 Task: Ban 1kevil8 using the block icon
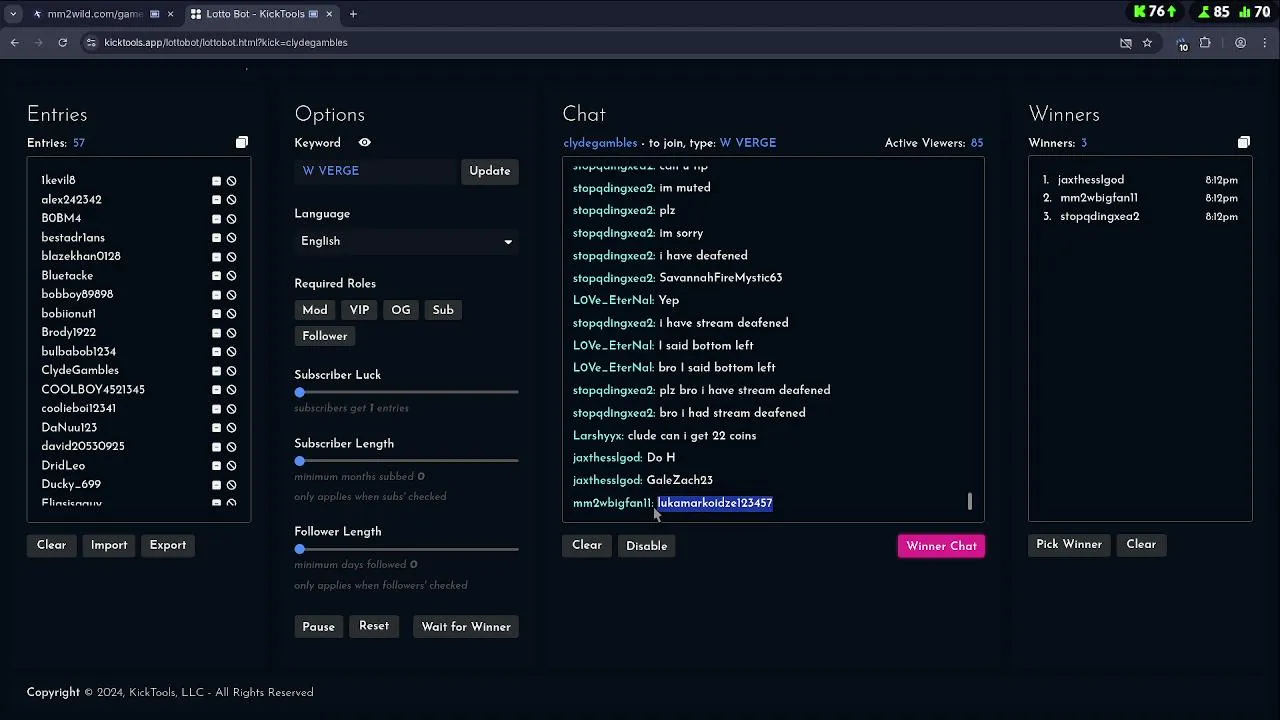click(231, 181)
